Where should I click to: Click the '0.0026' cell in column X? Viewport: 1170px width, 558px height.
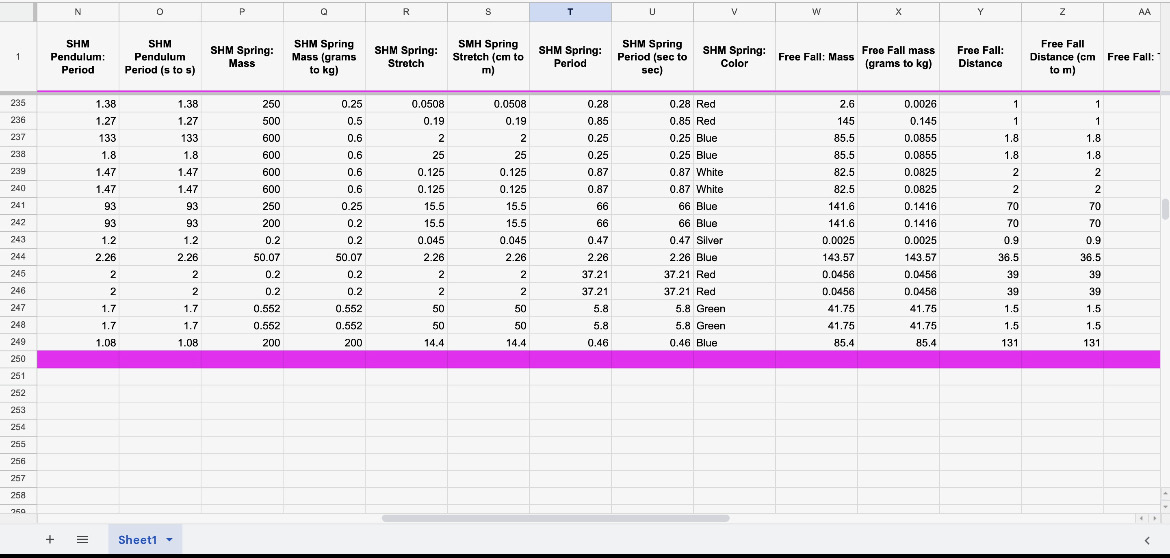click(x=899, y=104)
